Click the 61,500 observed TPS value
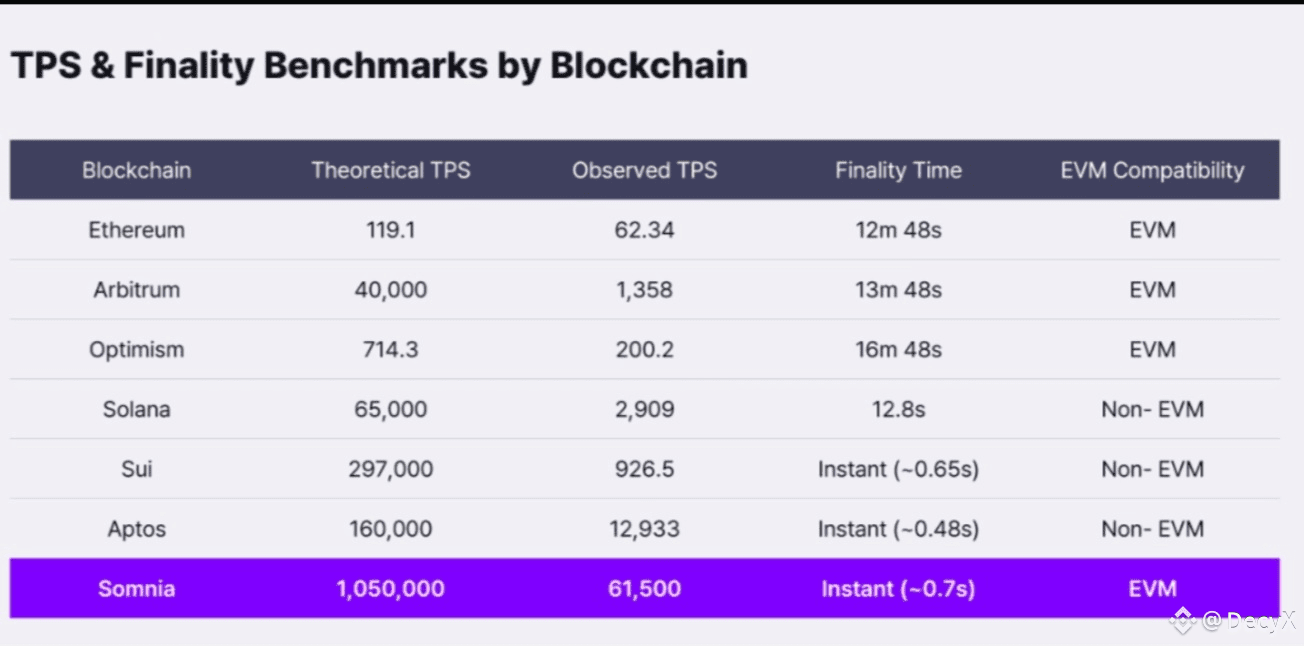Screen dimensions: 1304x646 (644, 589)
